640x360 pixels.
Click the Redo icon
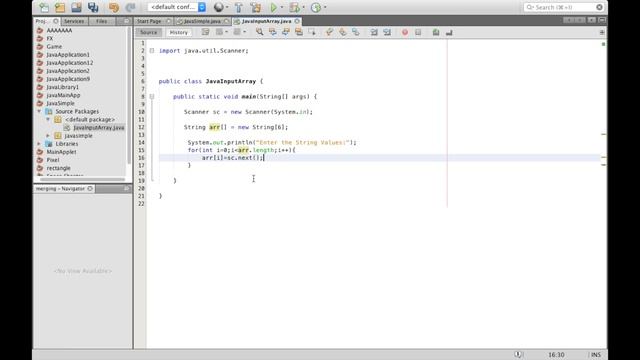pyautogui.click(x=130, y=7)
